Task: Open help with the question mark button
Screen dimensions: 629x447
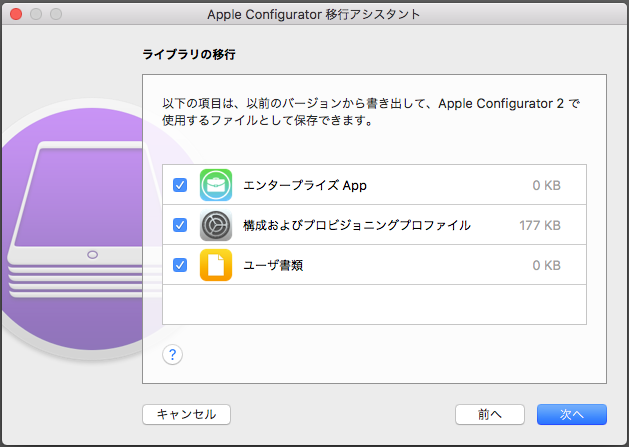Action: (x=172, y=355)
